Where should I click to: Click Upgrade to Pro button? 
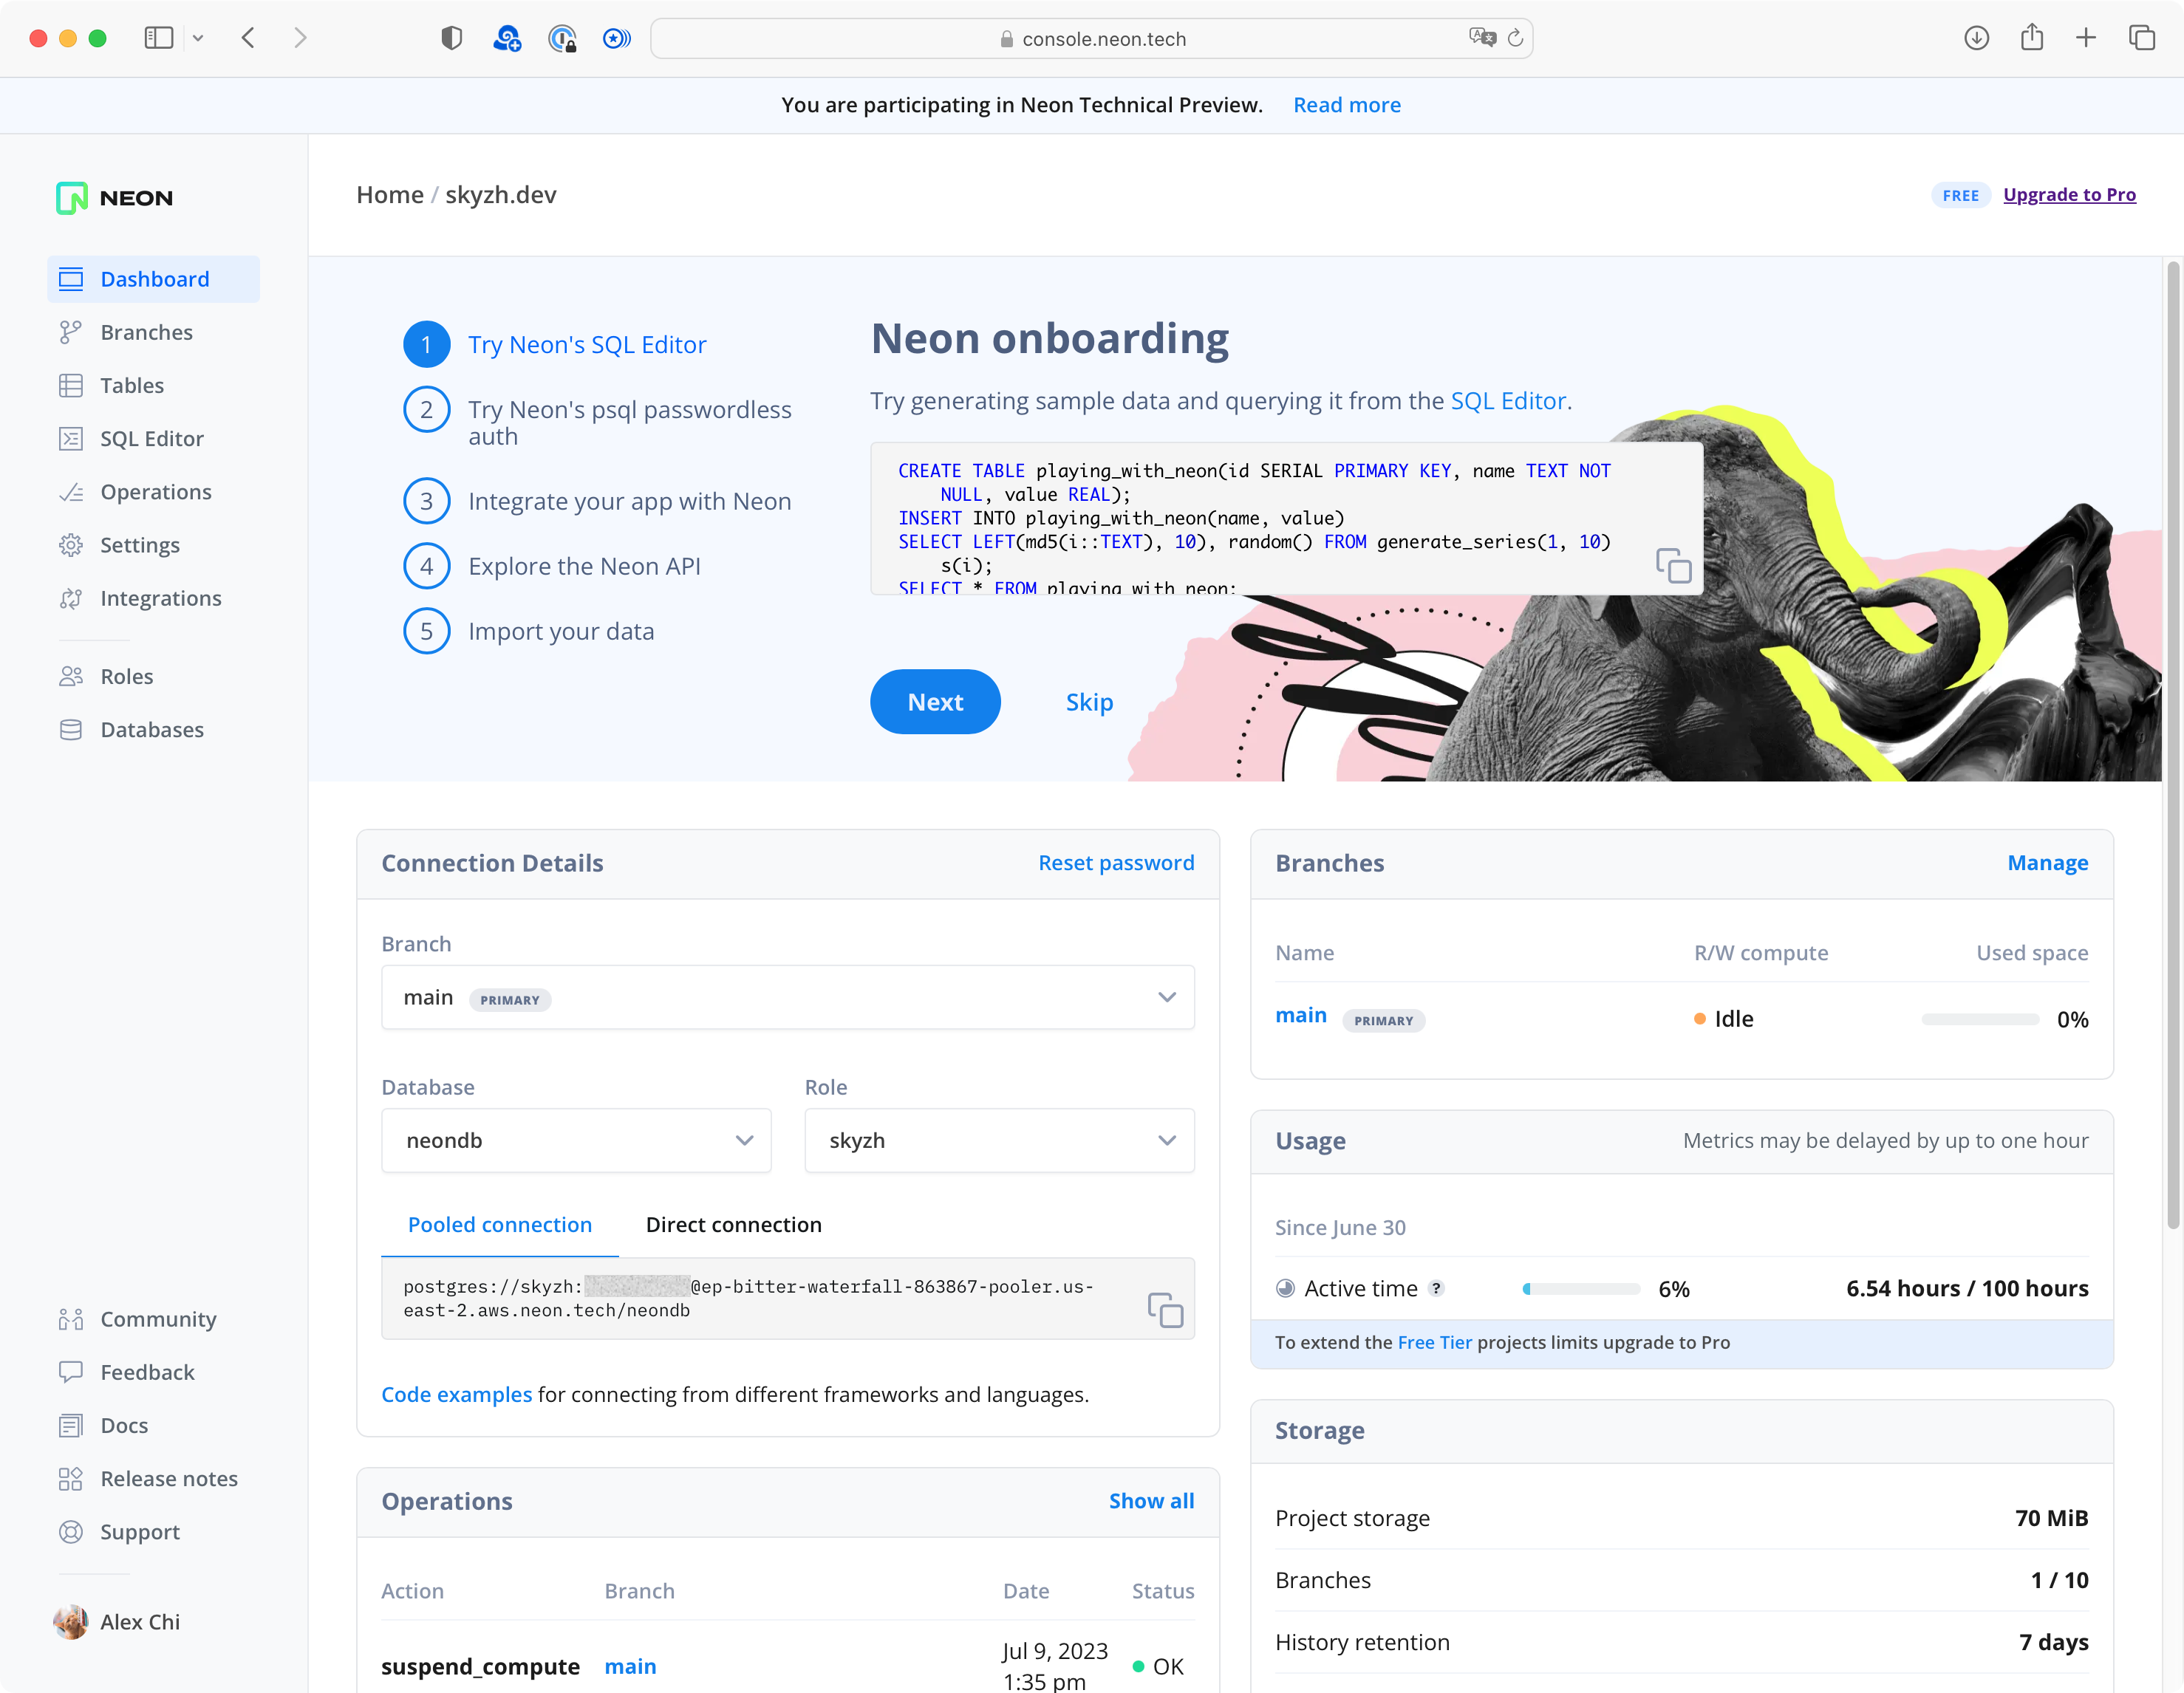[x=2069, y=195]
